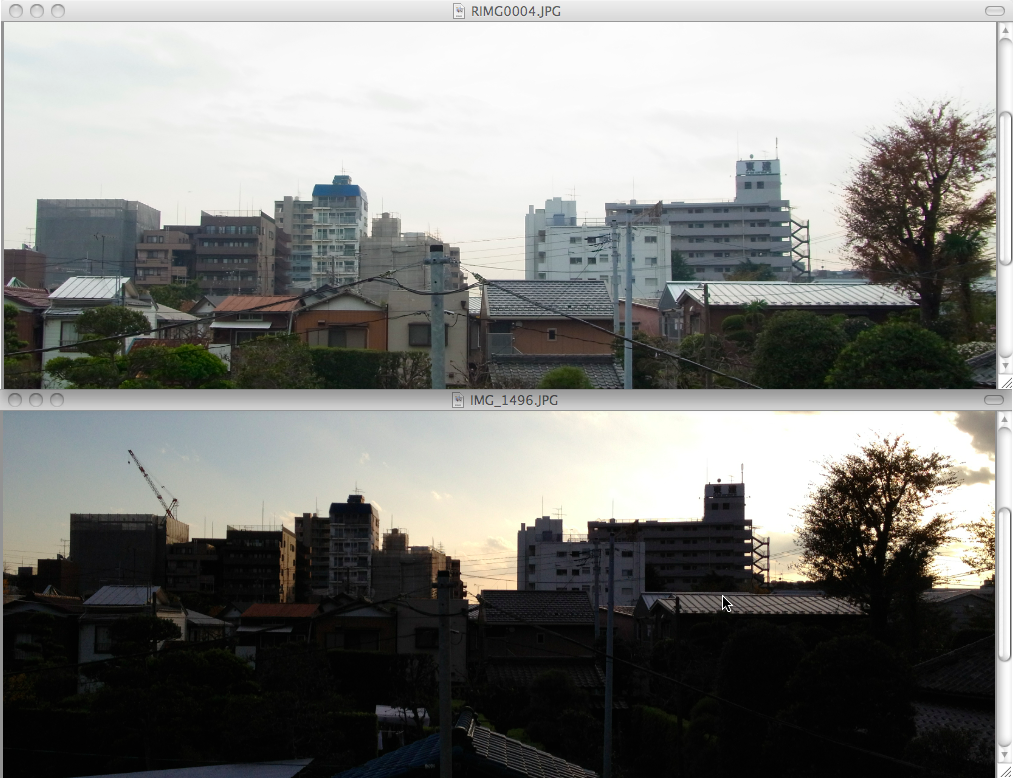1013x778 pixels.
Task: Click scroll up arrow in RIMG0004.JPG window
Action: coord(1006,30)
